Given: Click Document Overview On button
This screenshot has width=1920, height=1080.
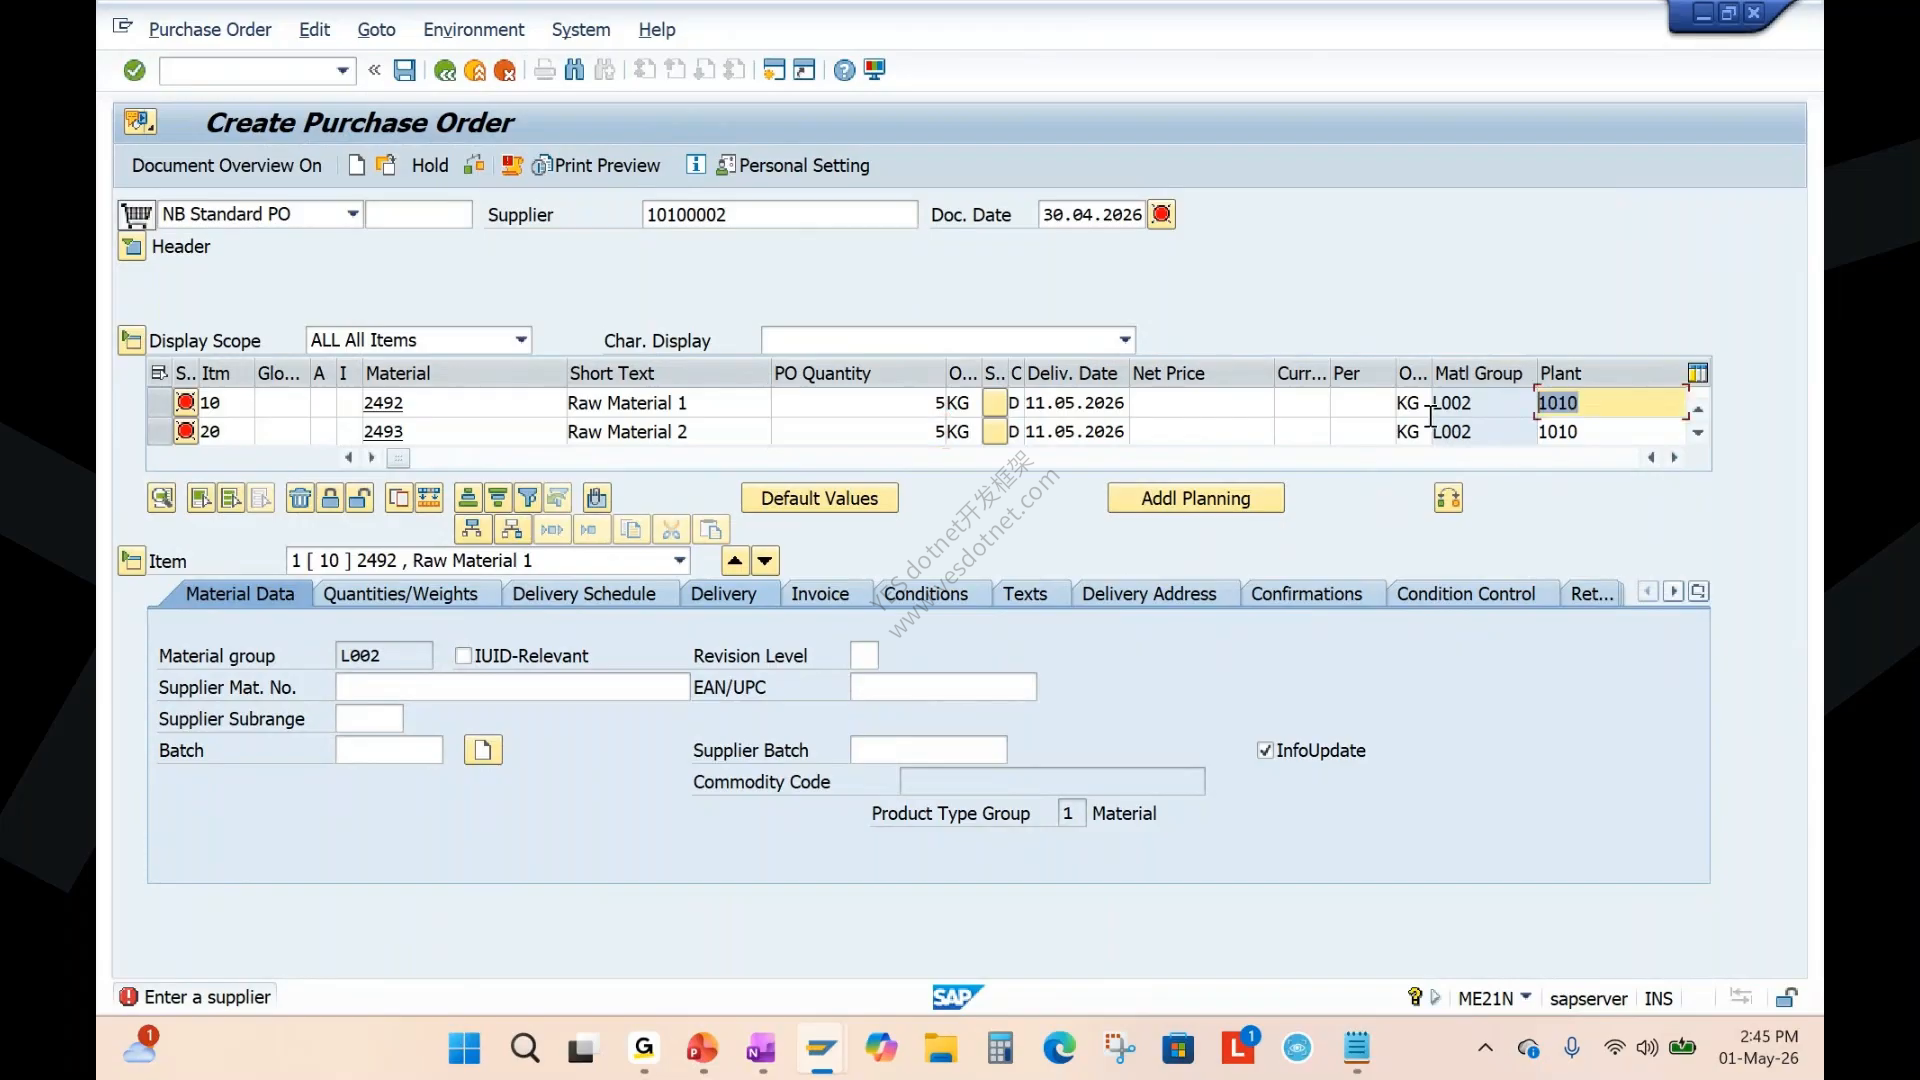Looking at the screenshot, I should (227, 166).
